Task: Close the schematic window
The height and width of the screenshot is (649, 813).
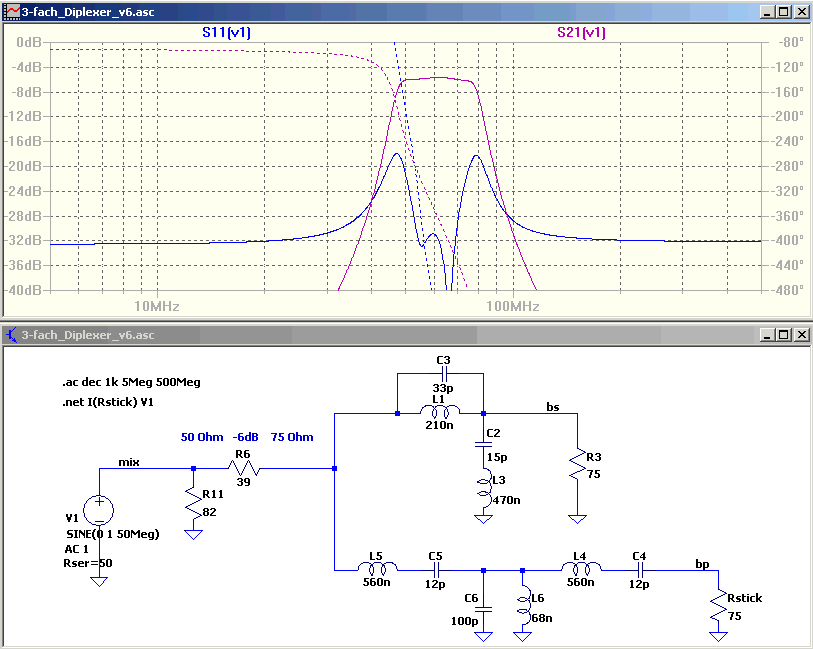Action: click(x=801, y=335)
